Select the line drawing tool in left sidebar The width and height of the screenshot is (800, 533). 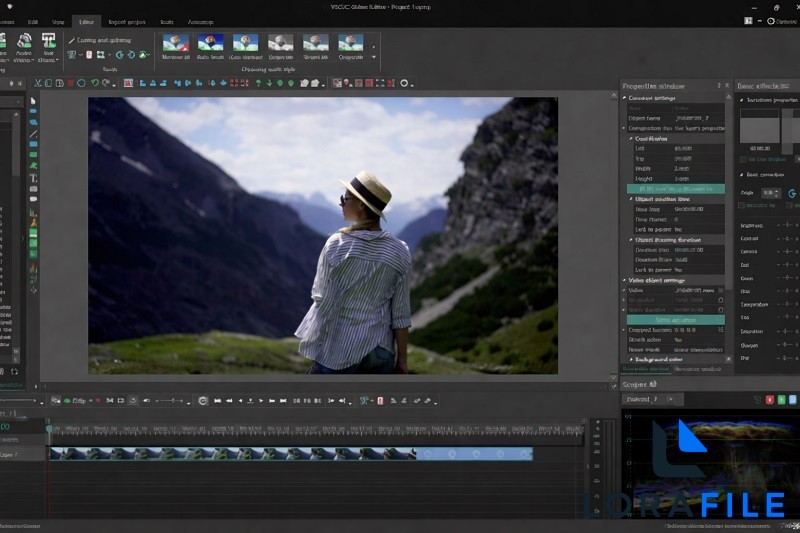click(x=33, y=134)
